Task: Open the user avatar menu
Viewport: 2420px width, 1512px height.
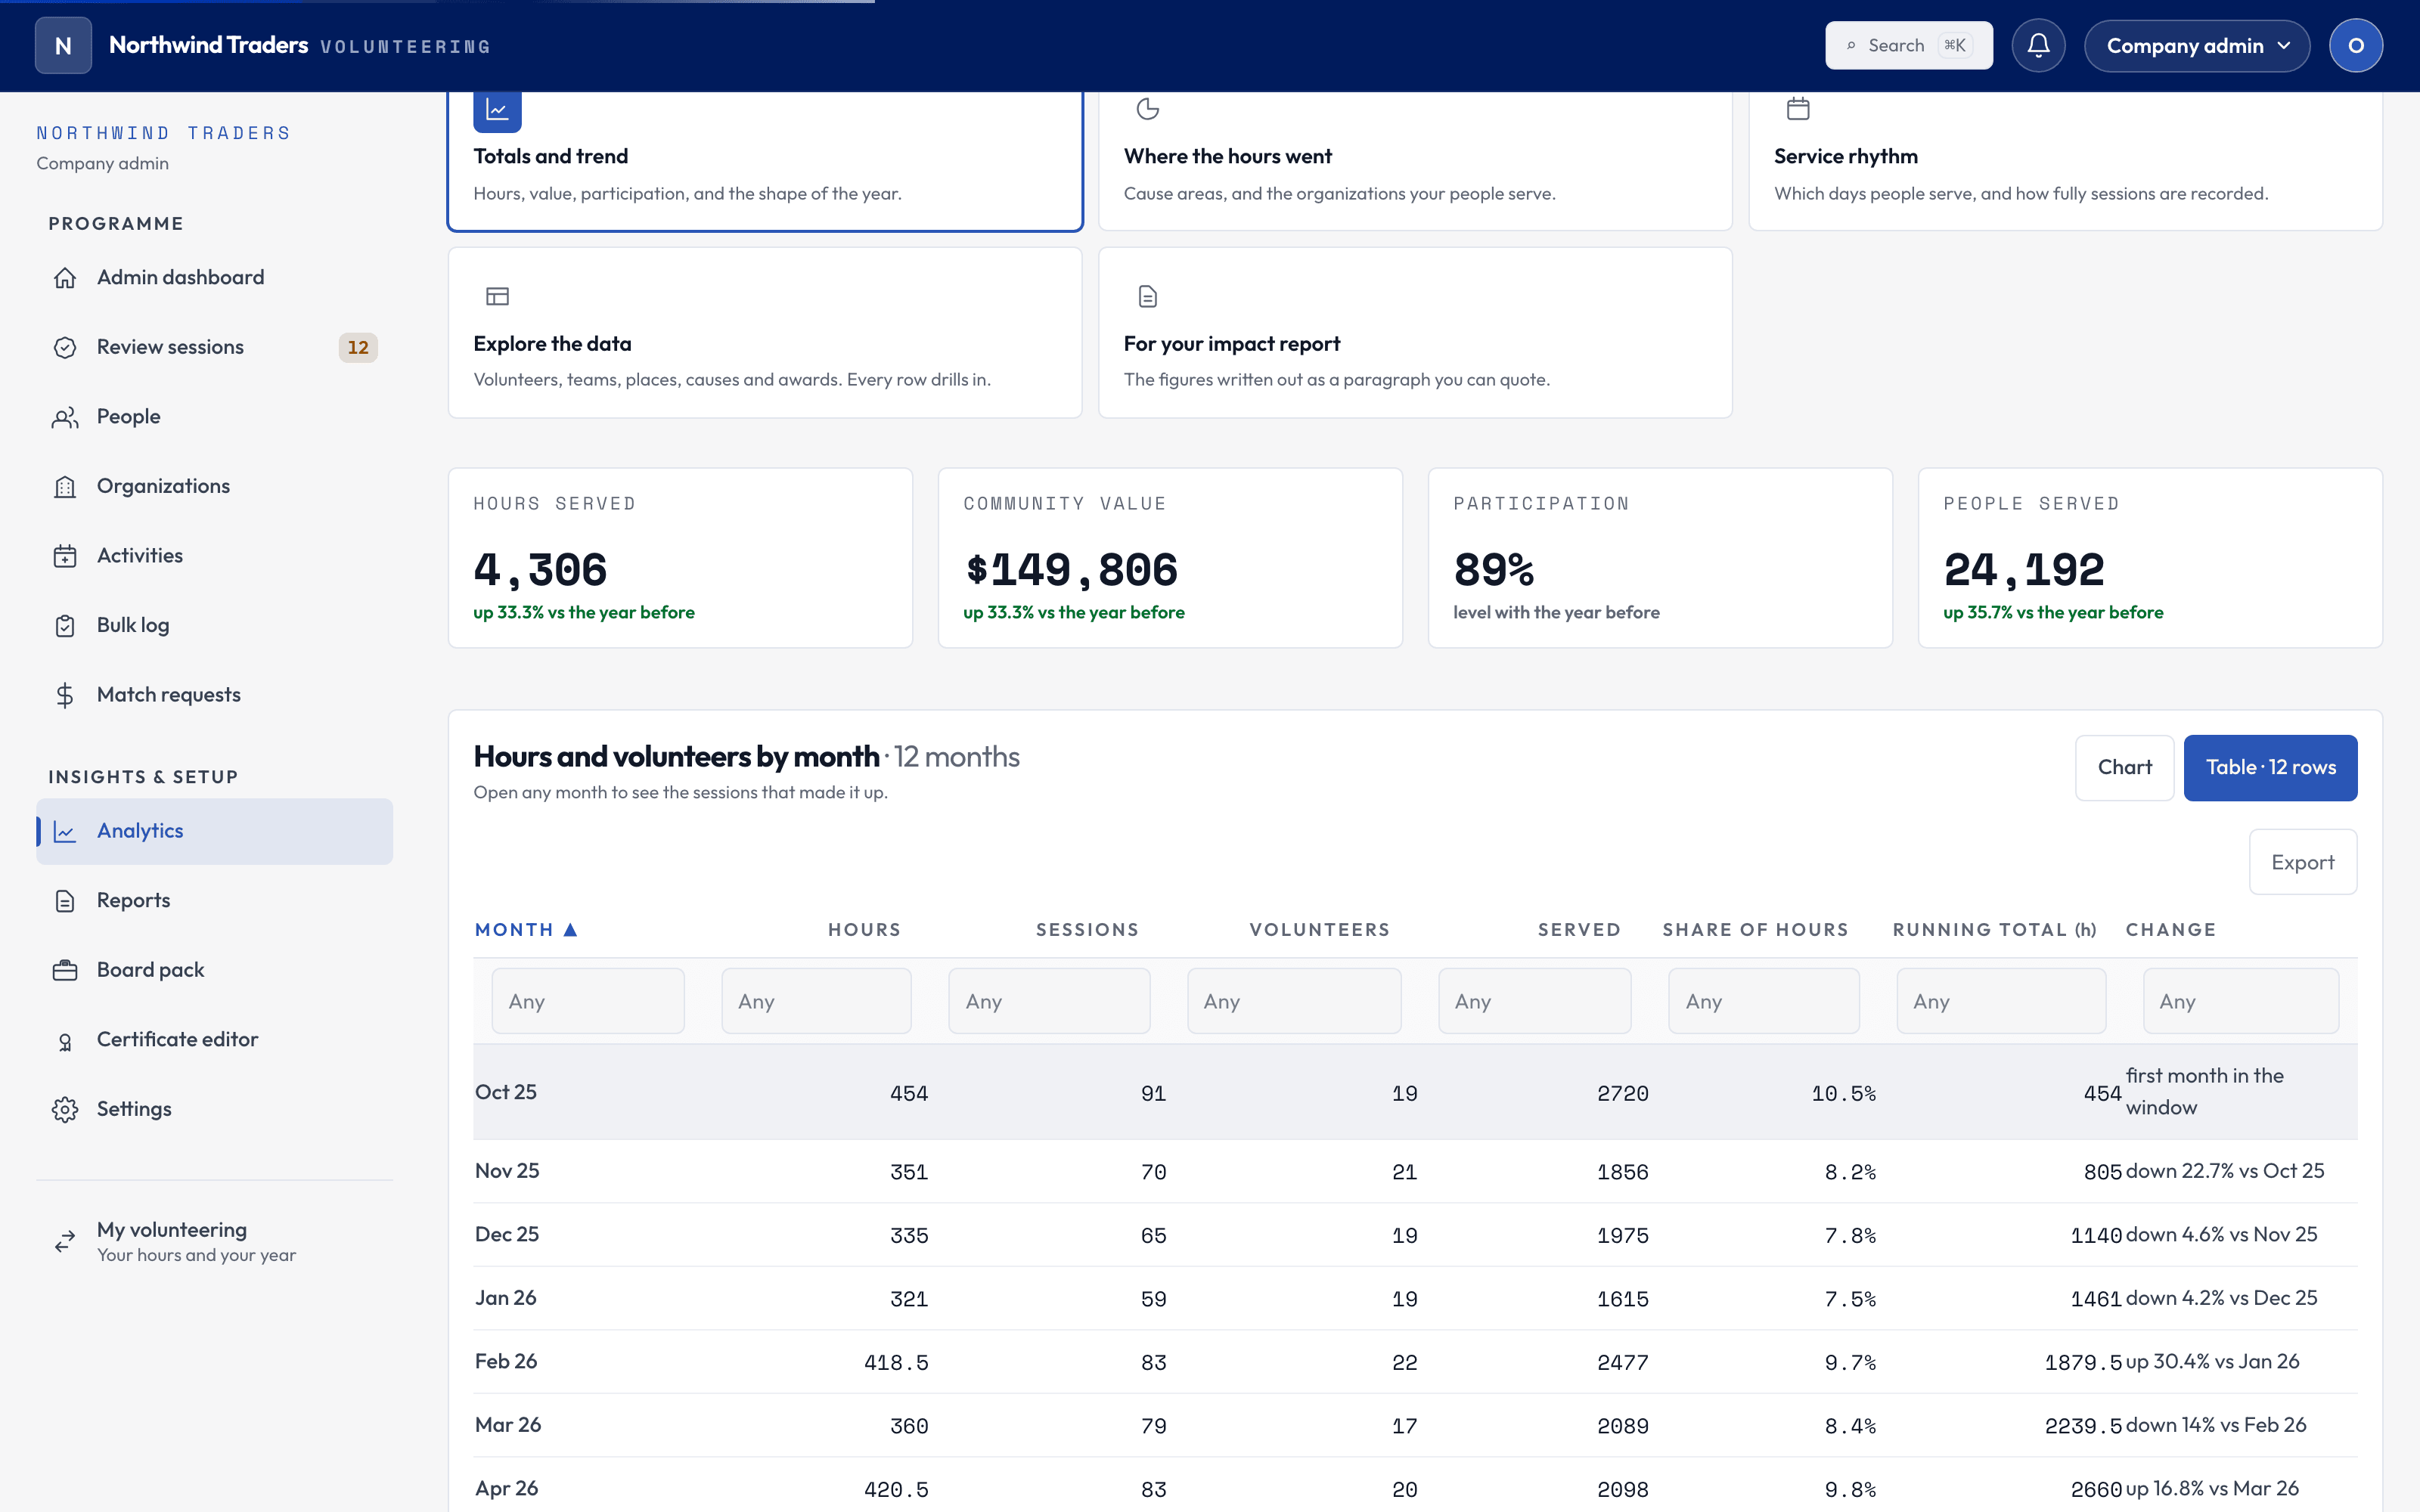Action: tap(2355, 46)
